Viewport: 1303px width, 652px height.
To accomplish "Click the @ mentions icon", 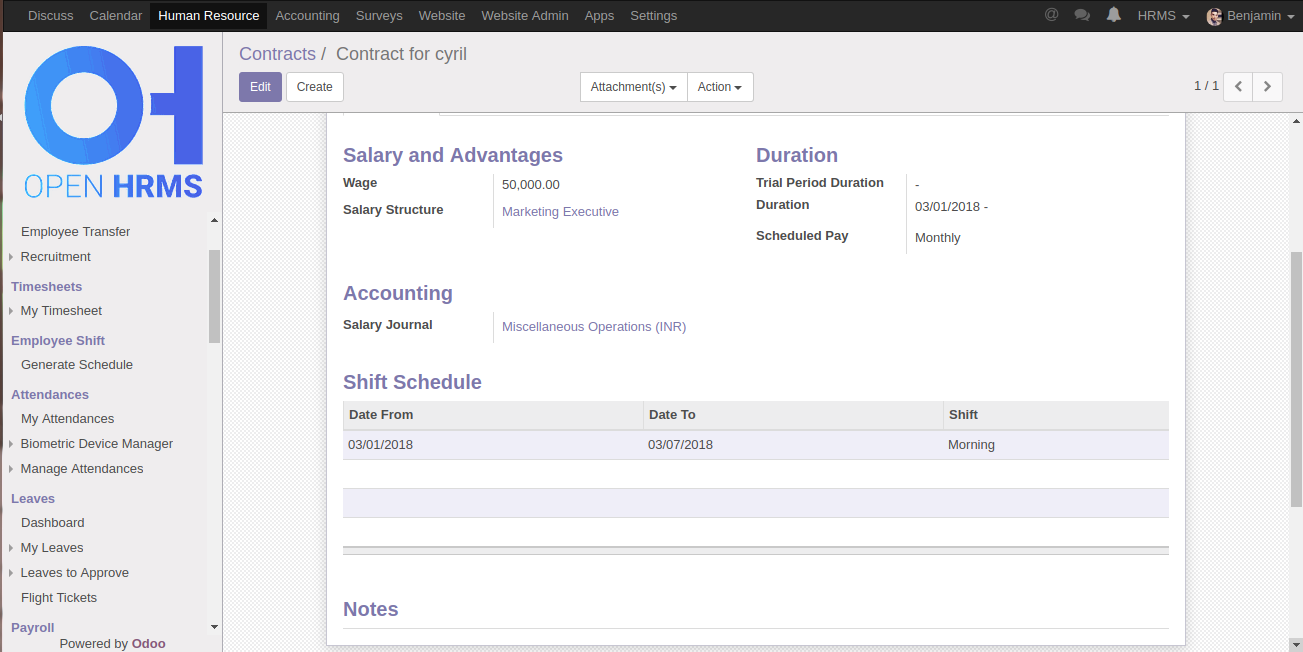I will pos(1051,15).
